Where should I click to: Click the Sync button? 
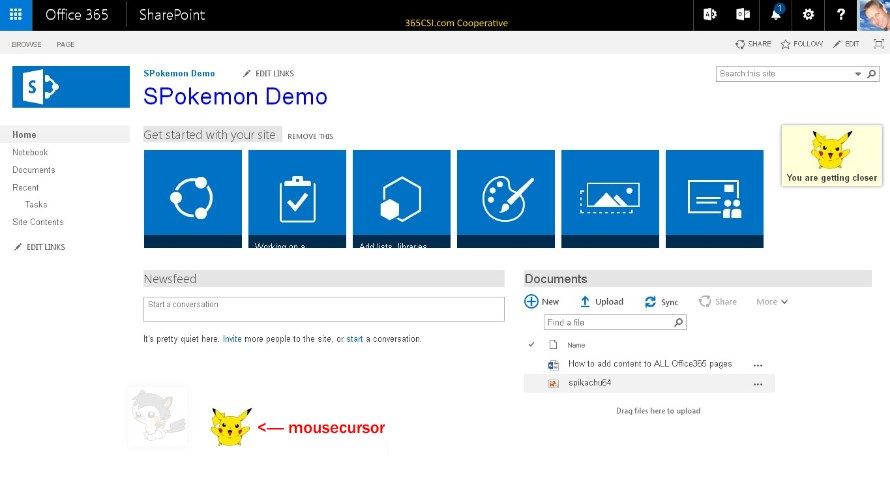[661, 302]
